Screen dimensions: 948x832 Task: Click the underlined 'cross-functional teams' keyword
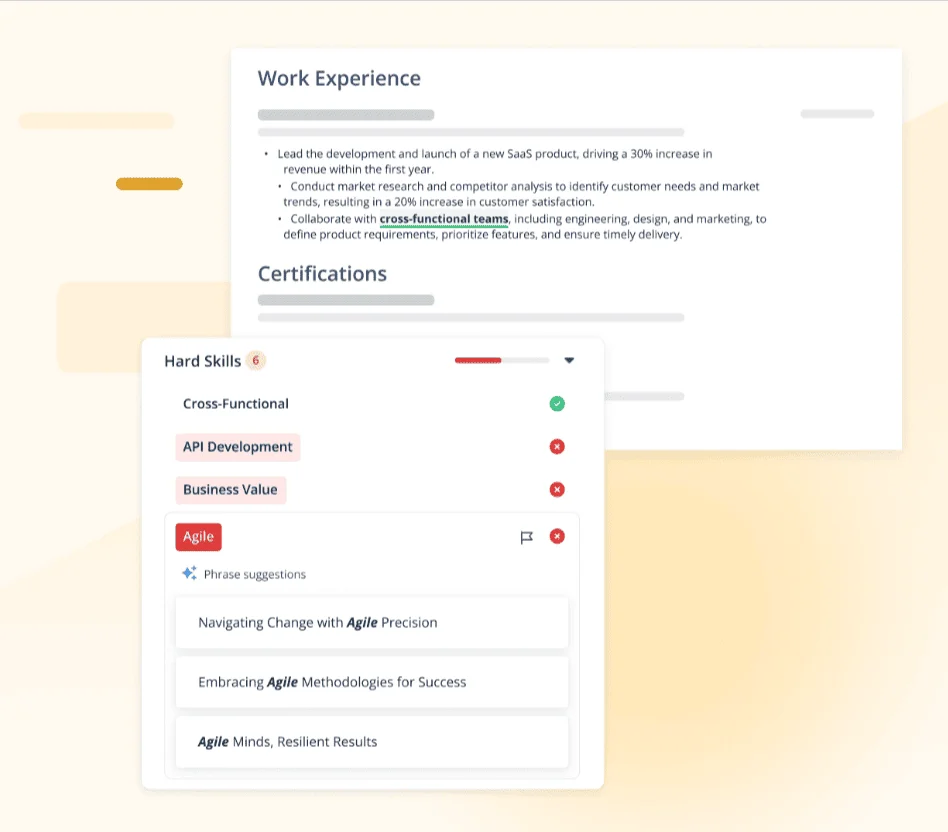(444, 219)
